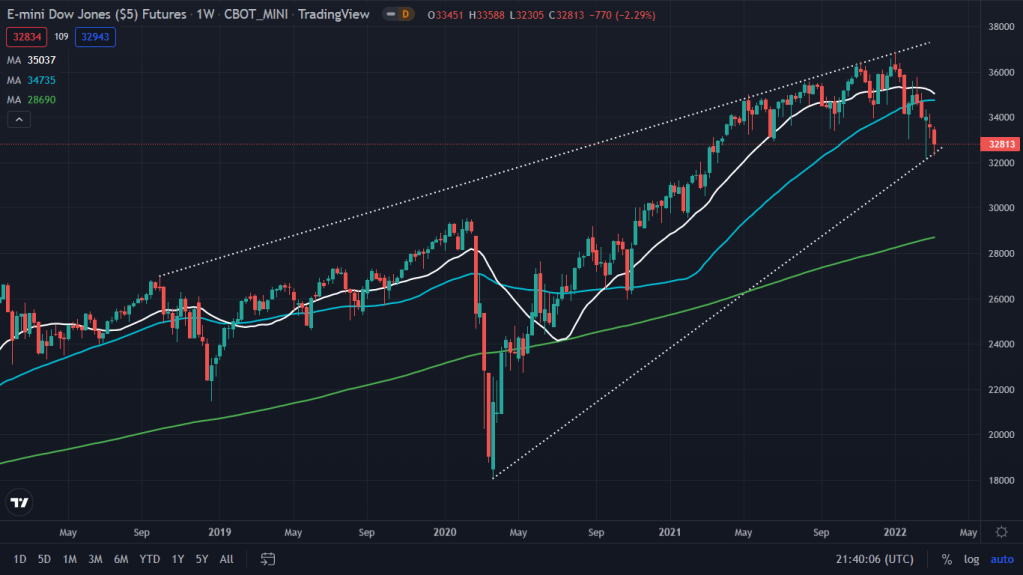Show All time range data

pos(227,558)
